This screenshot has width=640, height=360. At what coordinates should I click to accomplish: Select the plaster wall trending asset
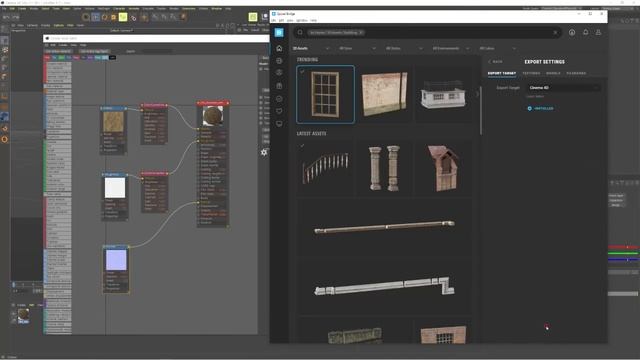384,94
